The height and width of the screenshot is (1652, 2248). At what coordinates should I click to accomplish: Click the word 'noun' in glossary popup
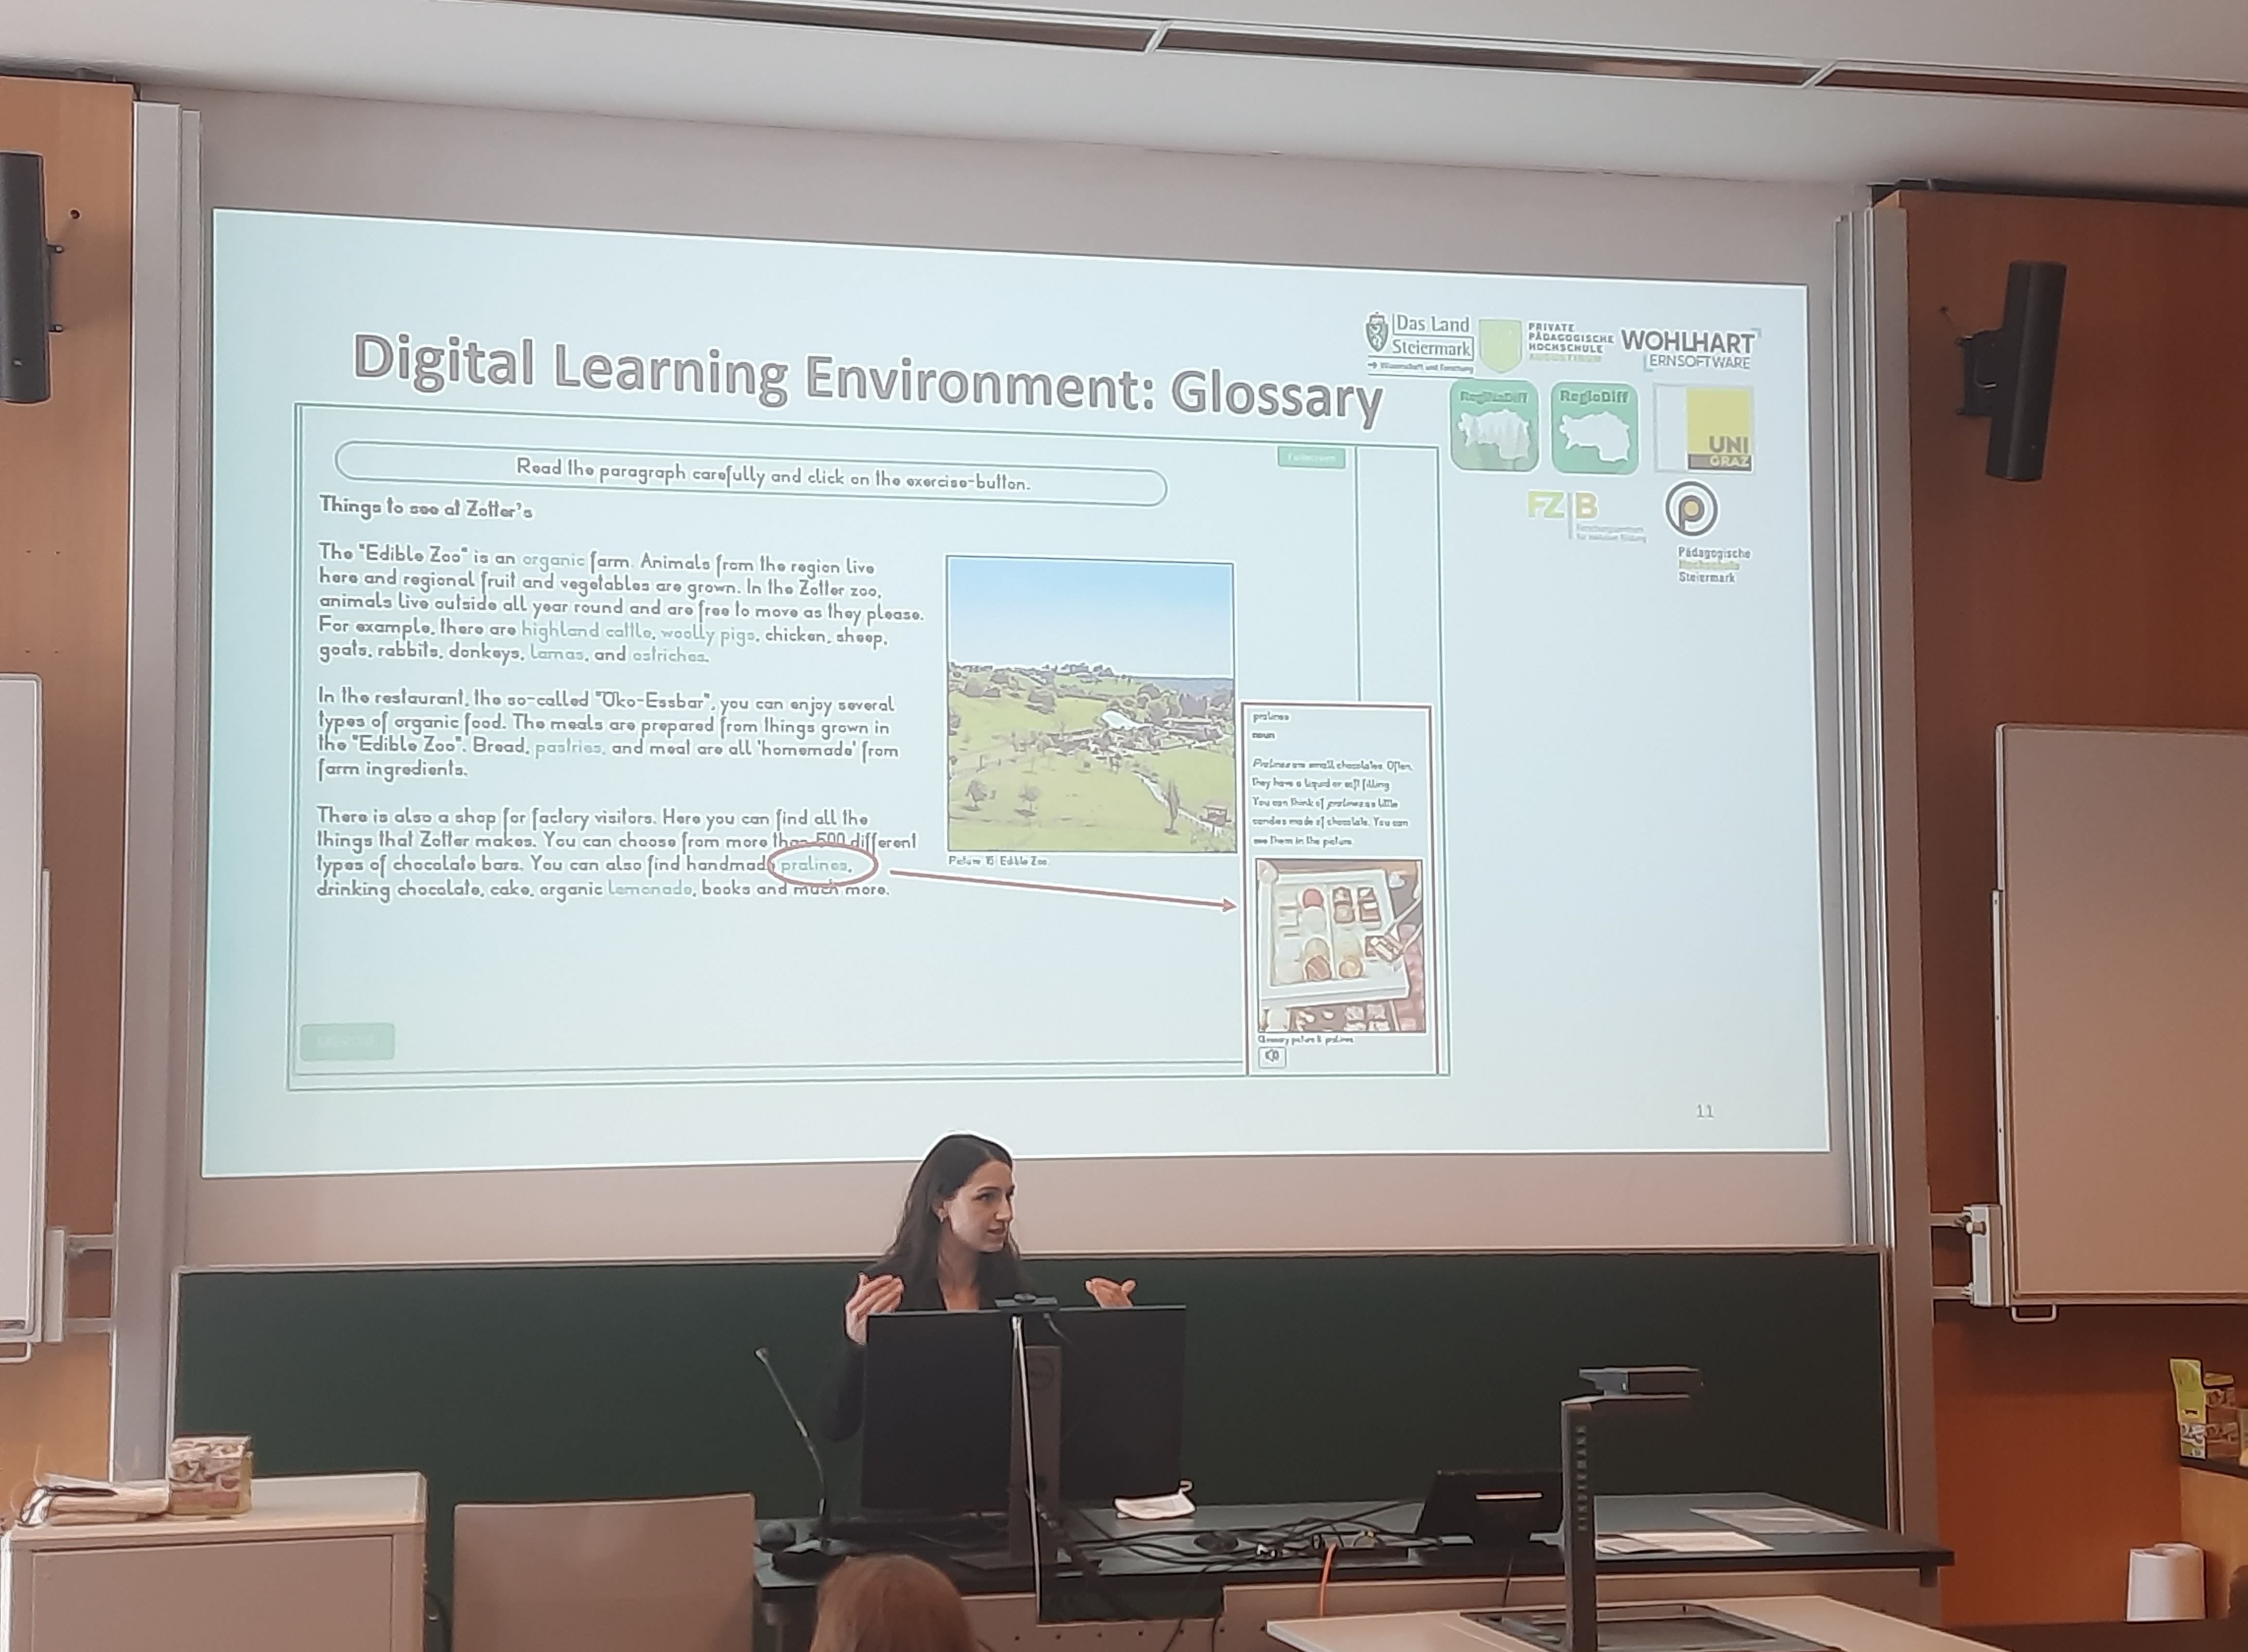[1264, 735]
